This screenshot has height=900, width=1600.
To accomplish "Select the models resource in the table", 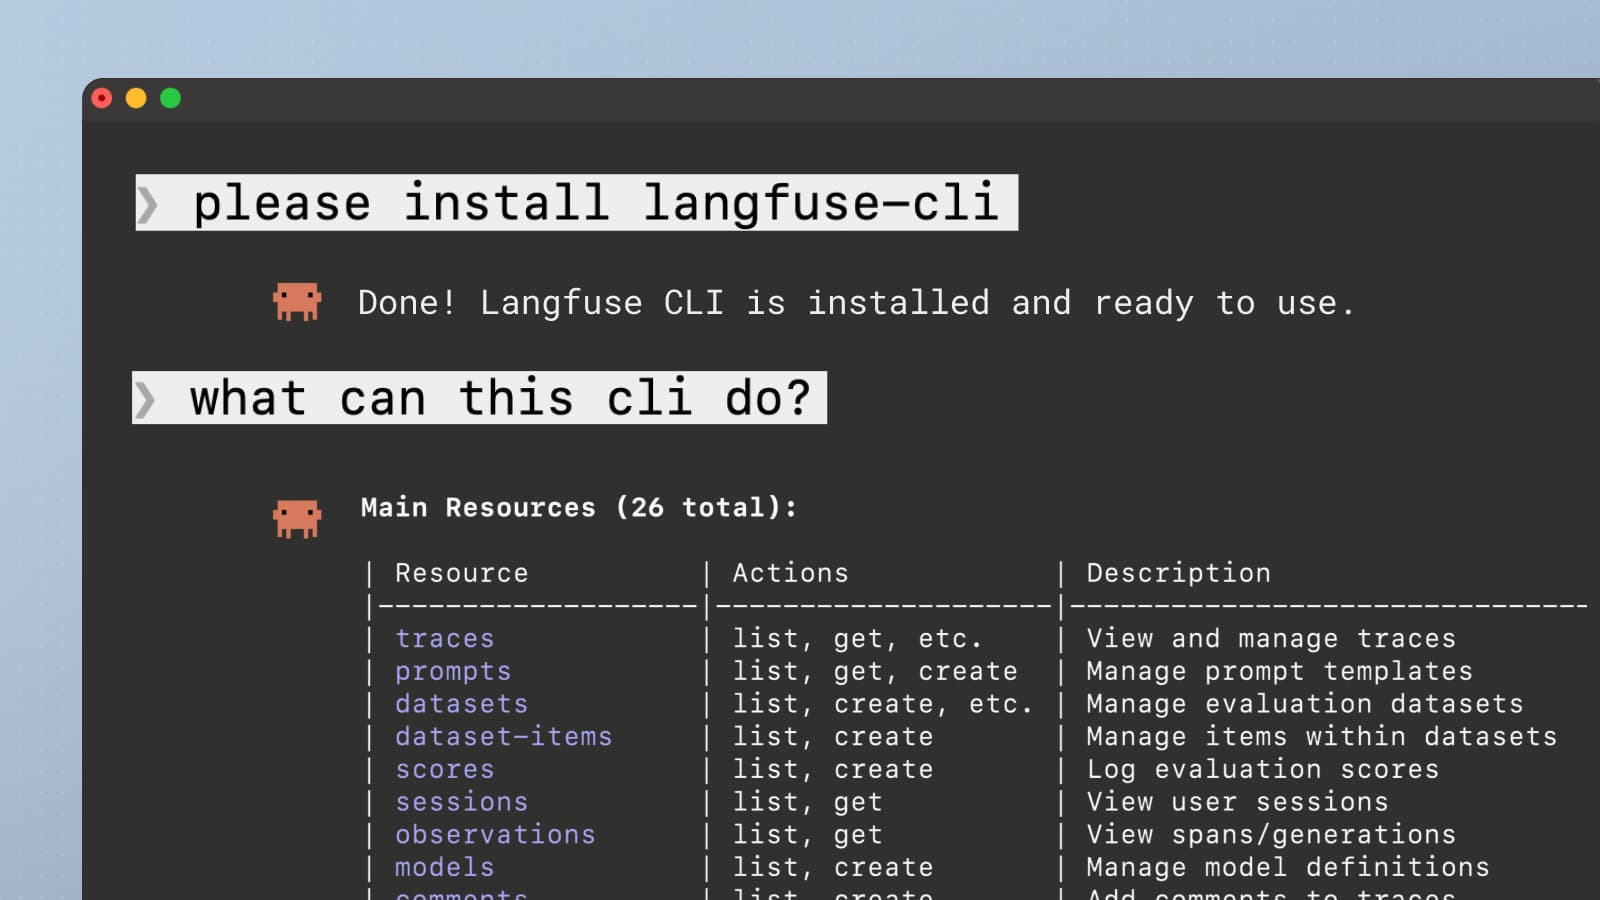I will 444,868.
